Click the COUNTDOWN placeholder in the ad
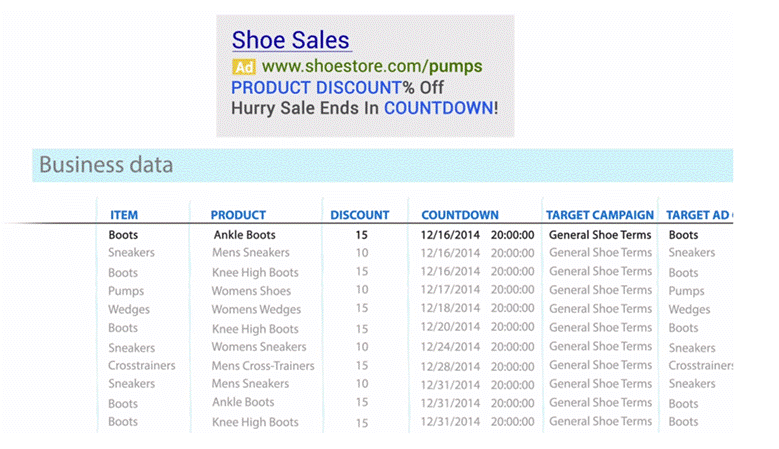779x449 pixels. pyautogui.click(x=438, y=107)
